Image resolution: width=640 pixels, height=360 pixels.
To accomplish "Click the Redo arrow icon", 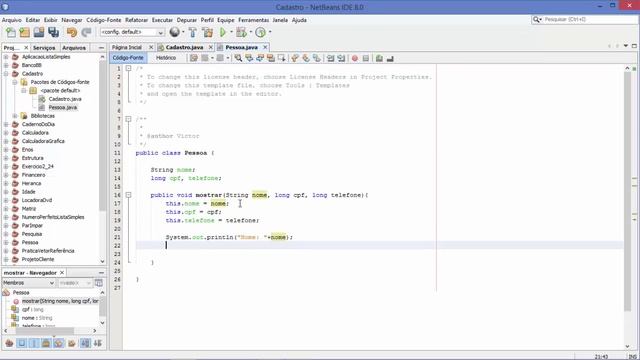I will 86,32.
